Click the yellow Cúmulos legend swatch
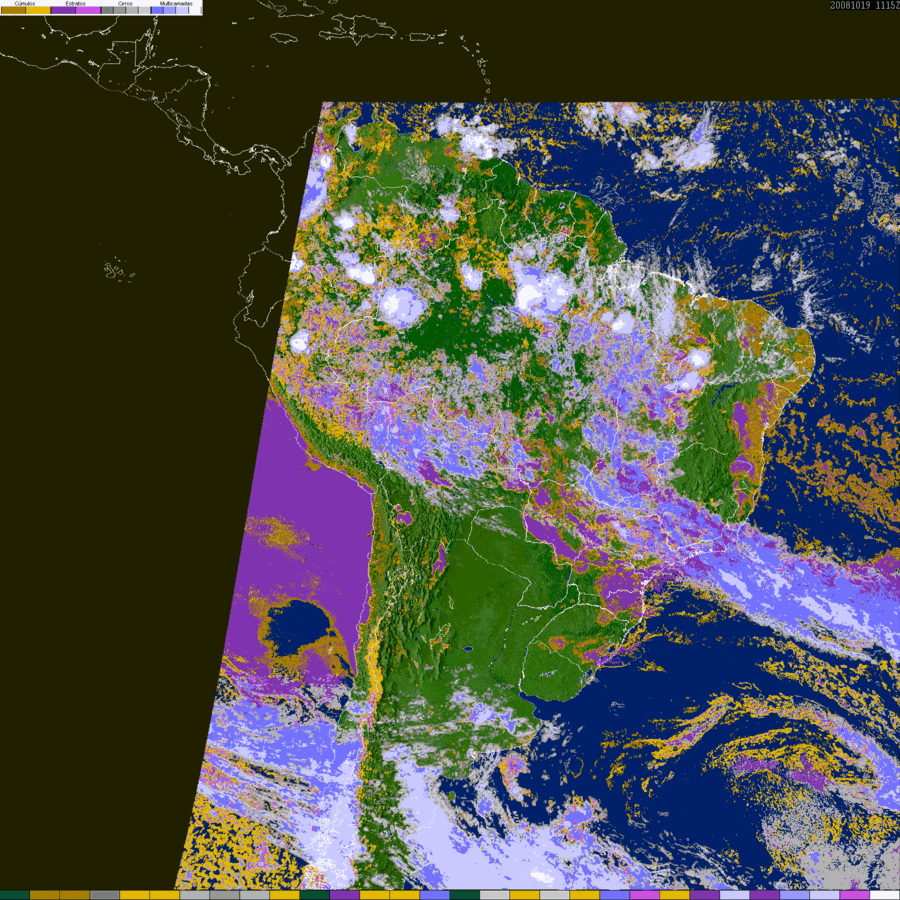 pos(38,10)
